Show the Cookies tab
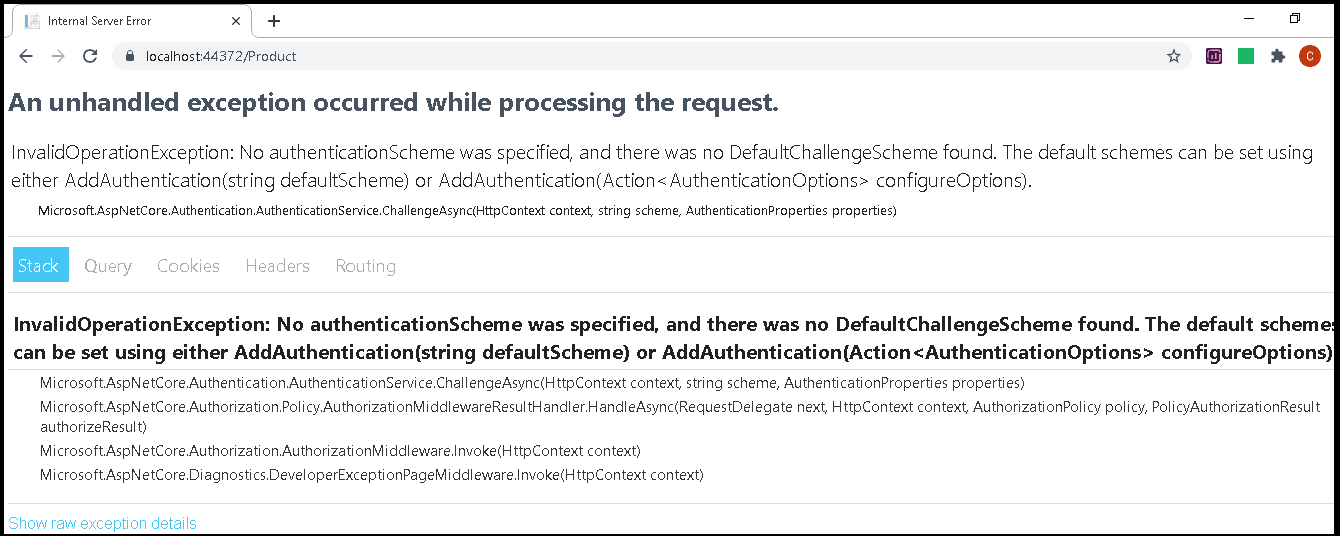This screenshot has width=1340, height=536. pos(188,266)
